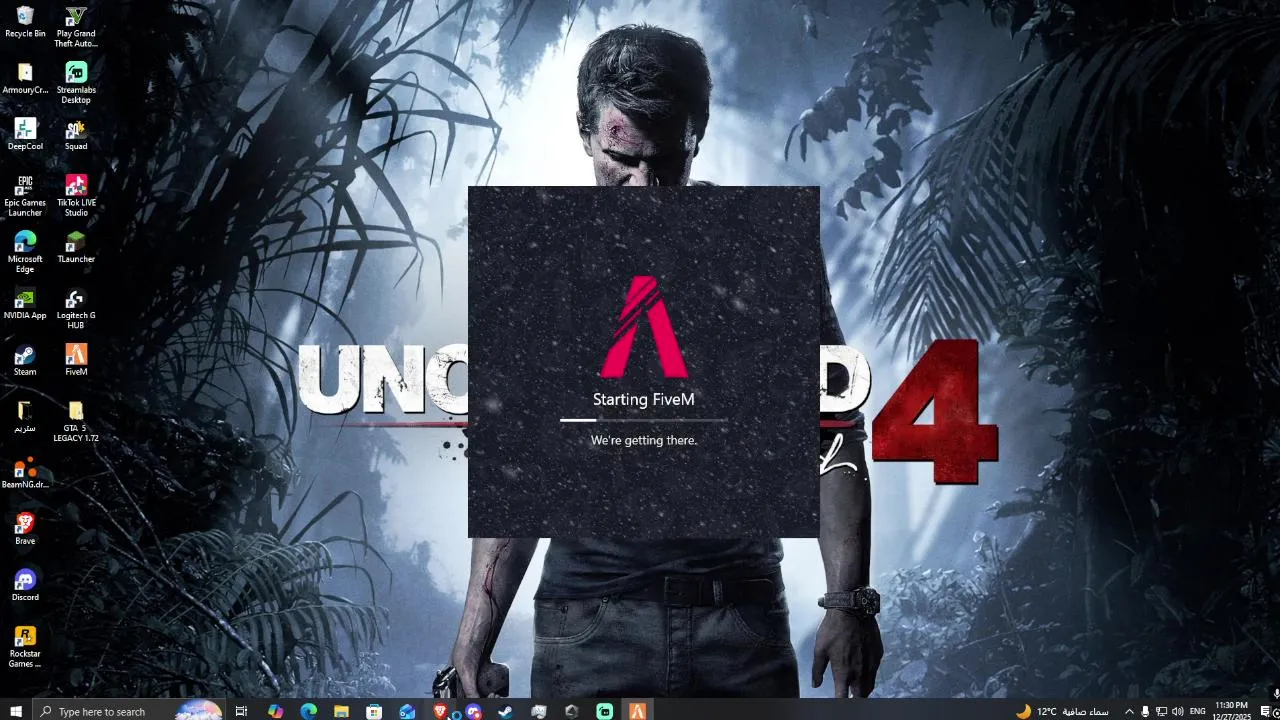Select the BeamNG.drive desktop shortcut

[25, 474]
